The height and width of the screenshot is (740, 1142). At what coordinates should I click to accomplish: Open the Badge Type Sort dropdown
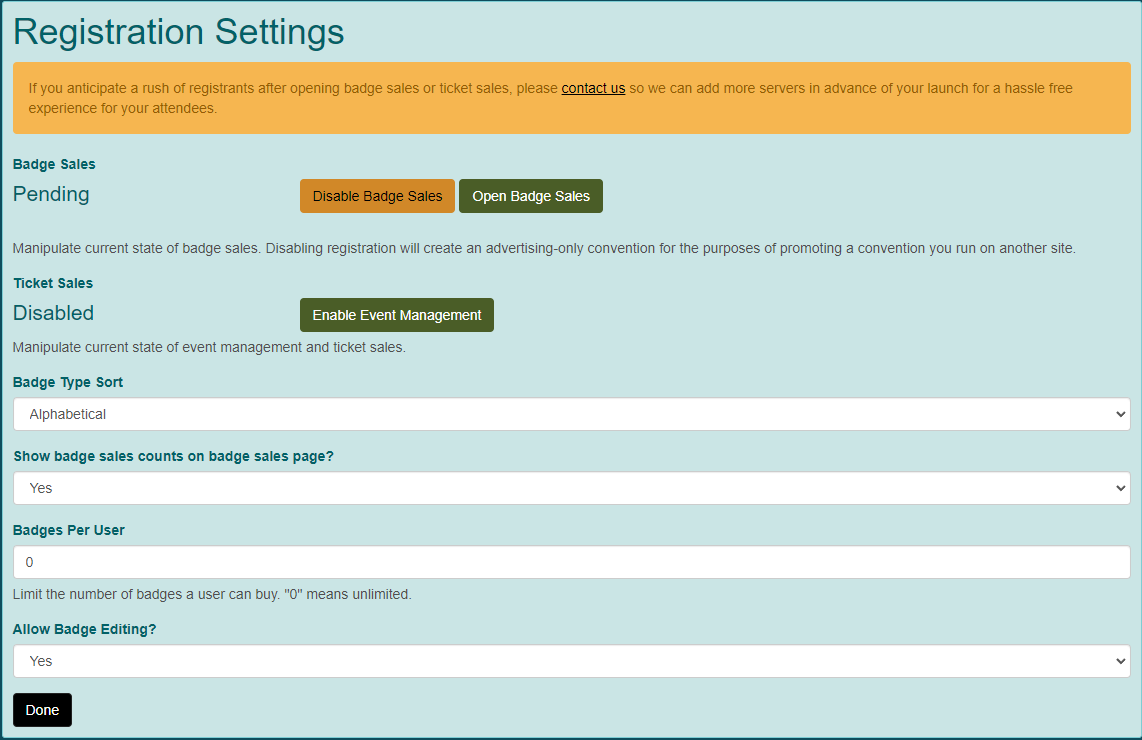(x=572, y=414)
